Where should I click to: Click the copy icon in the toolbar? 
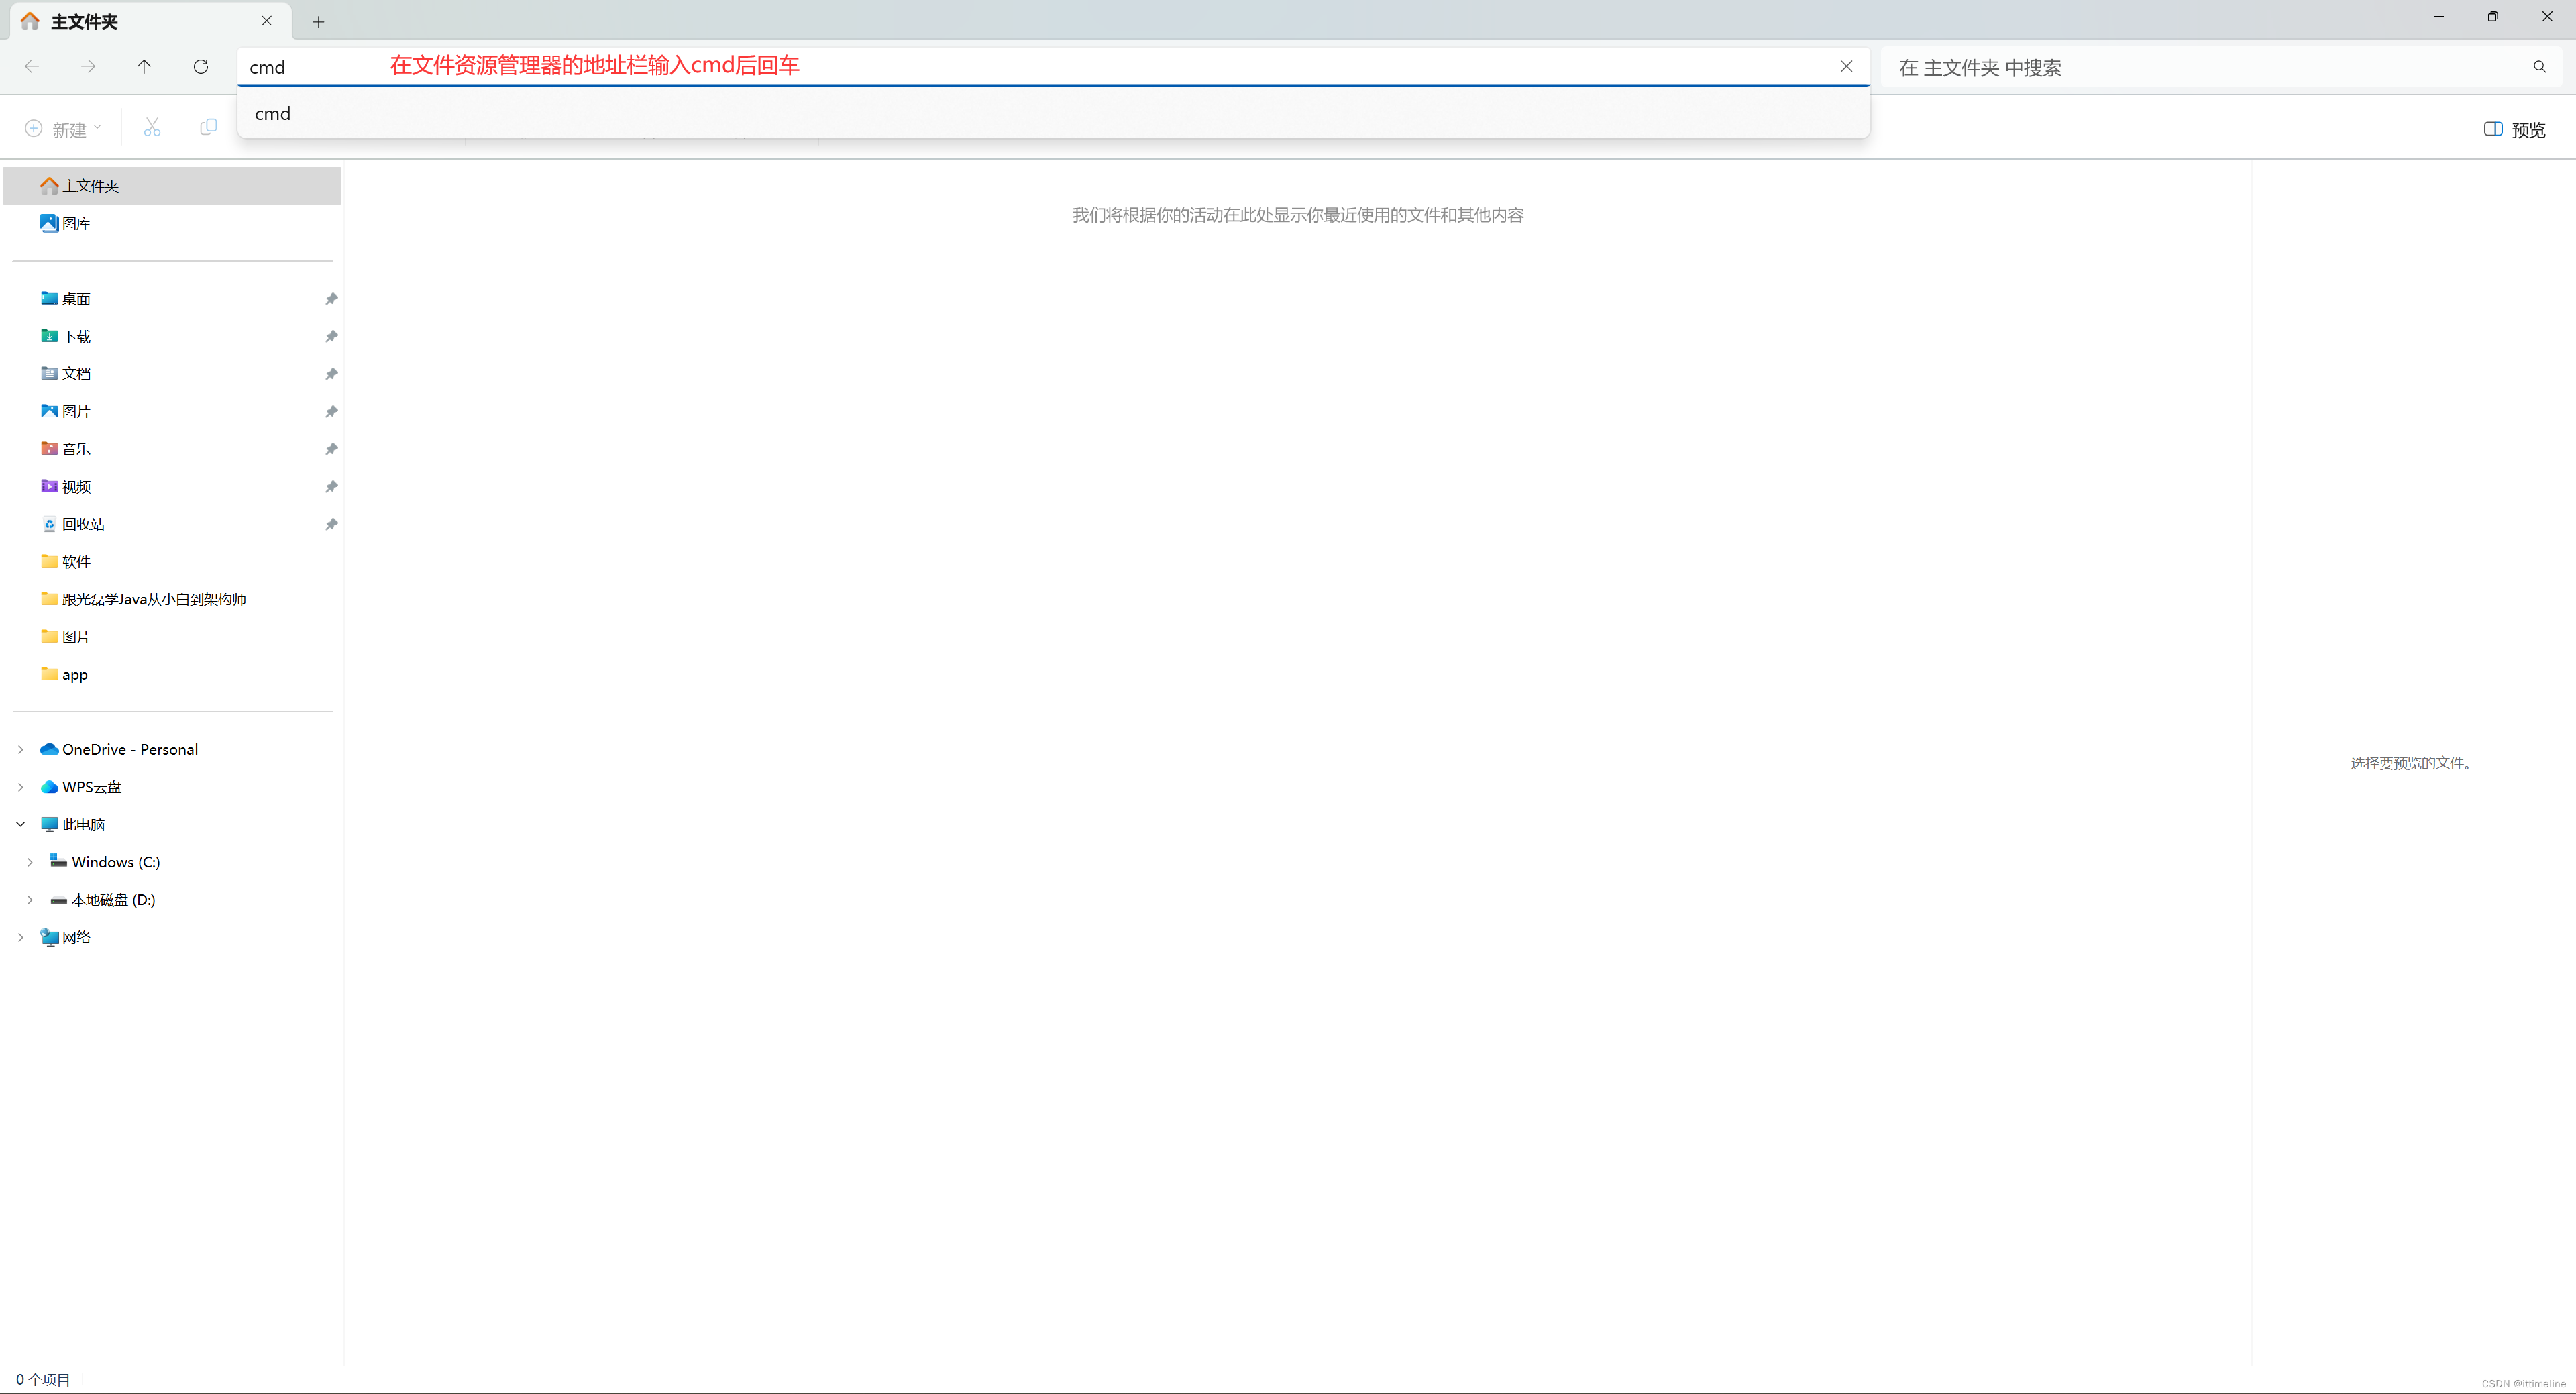pyautogui.click(x=208, y=128)
